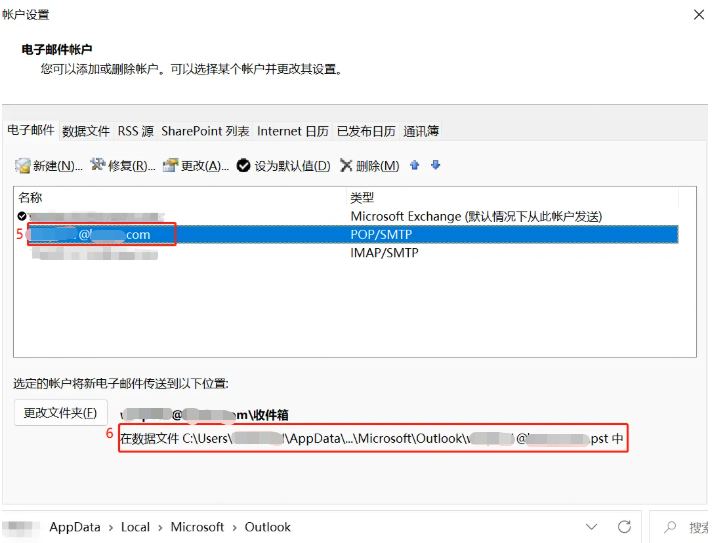Switch to the 已发布日历 tab
Screen dimensions: 718x543
pos(366,131)
